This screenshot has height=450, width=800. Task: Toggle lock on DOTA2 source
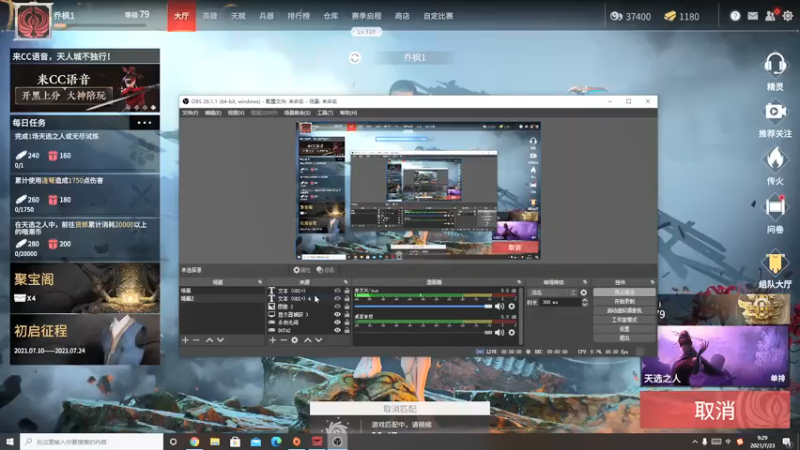click(x=347, y=331)
